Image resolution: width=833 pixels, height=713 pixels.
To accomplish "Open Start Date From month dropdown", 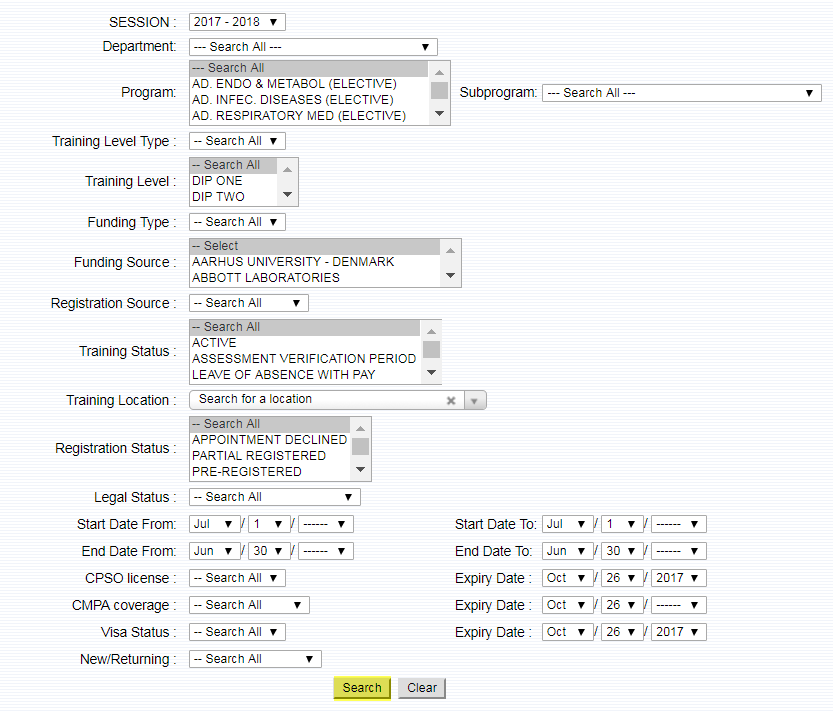I will 214,524.
